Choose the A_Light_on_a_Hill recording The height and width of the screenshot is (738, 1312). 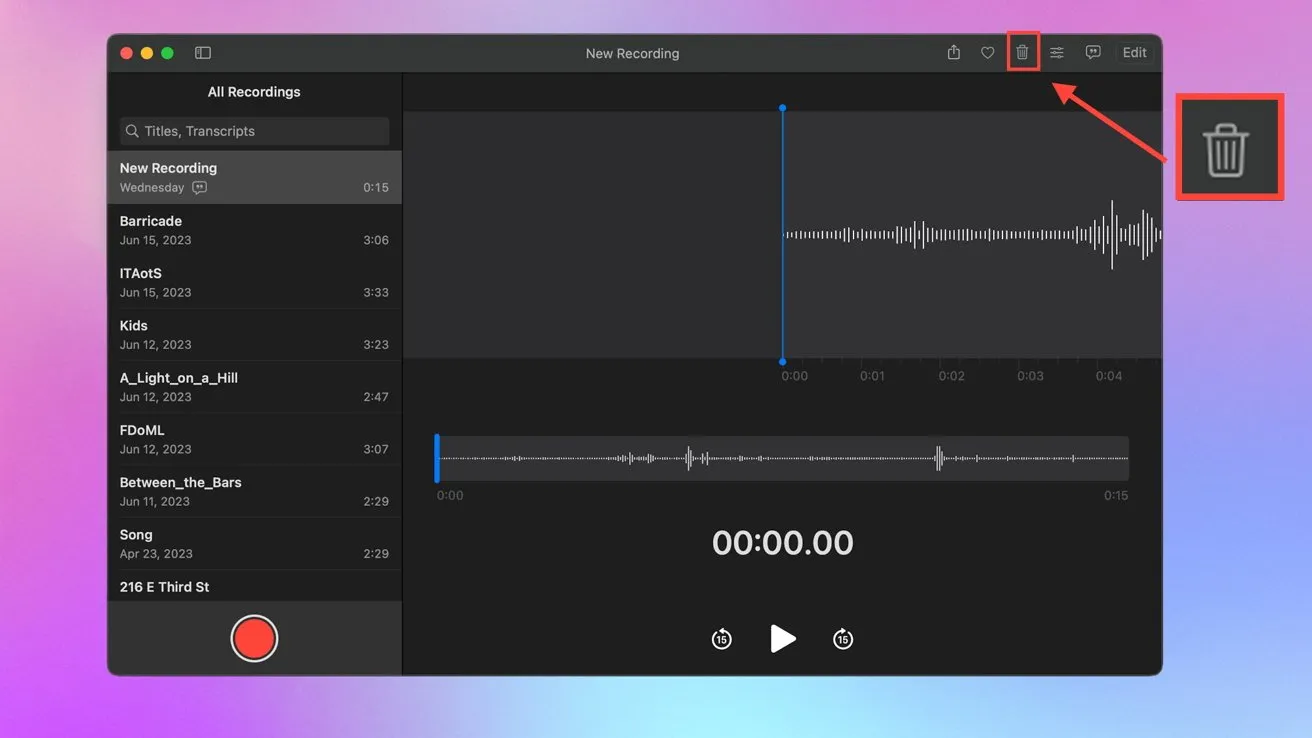tap(254, 387)
